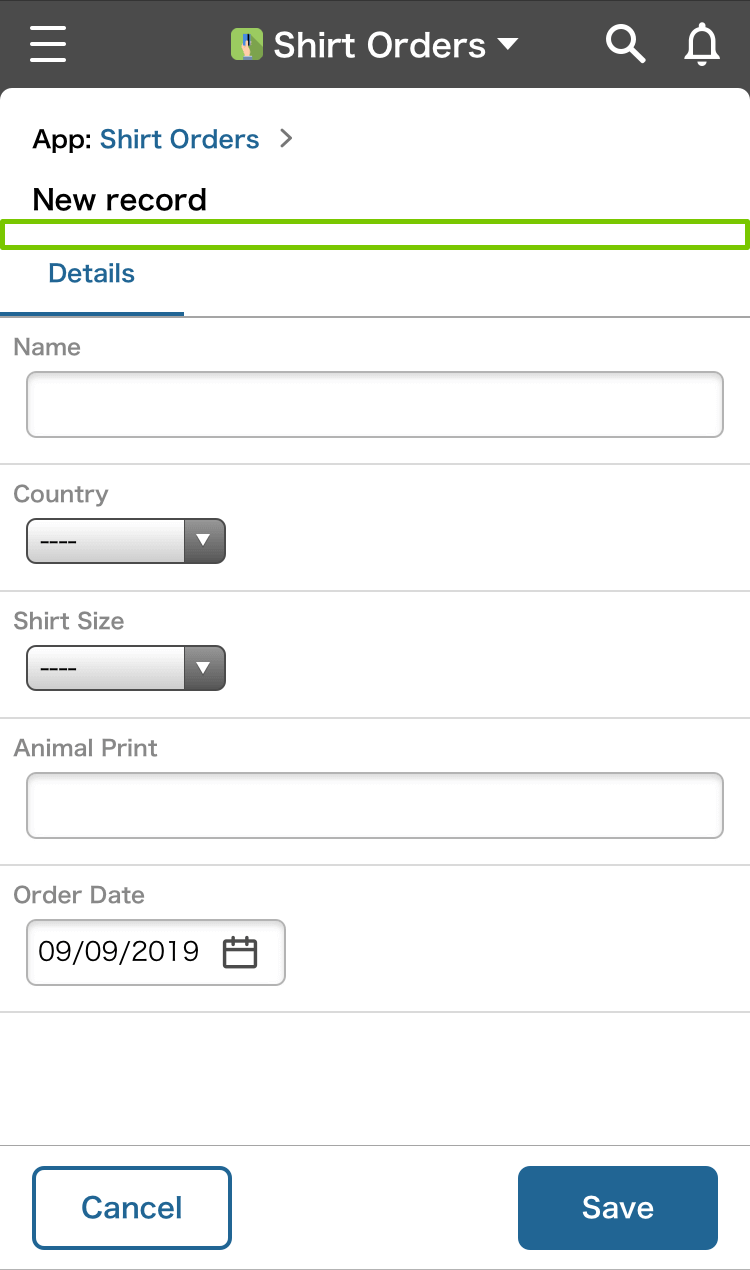The height and width of the screenshot is (1270, 750).
Task: Focus the Name input field
Action: [374, 404]
